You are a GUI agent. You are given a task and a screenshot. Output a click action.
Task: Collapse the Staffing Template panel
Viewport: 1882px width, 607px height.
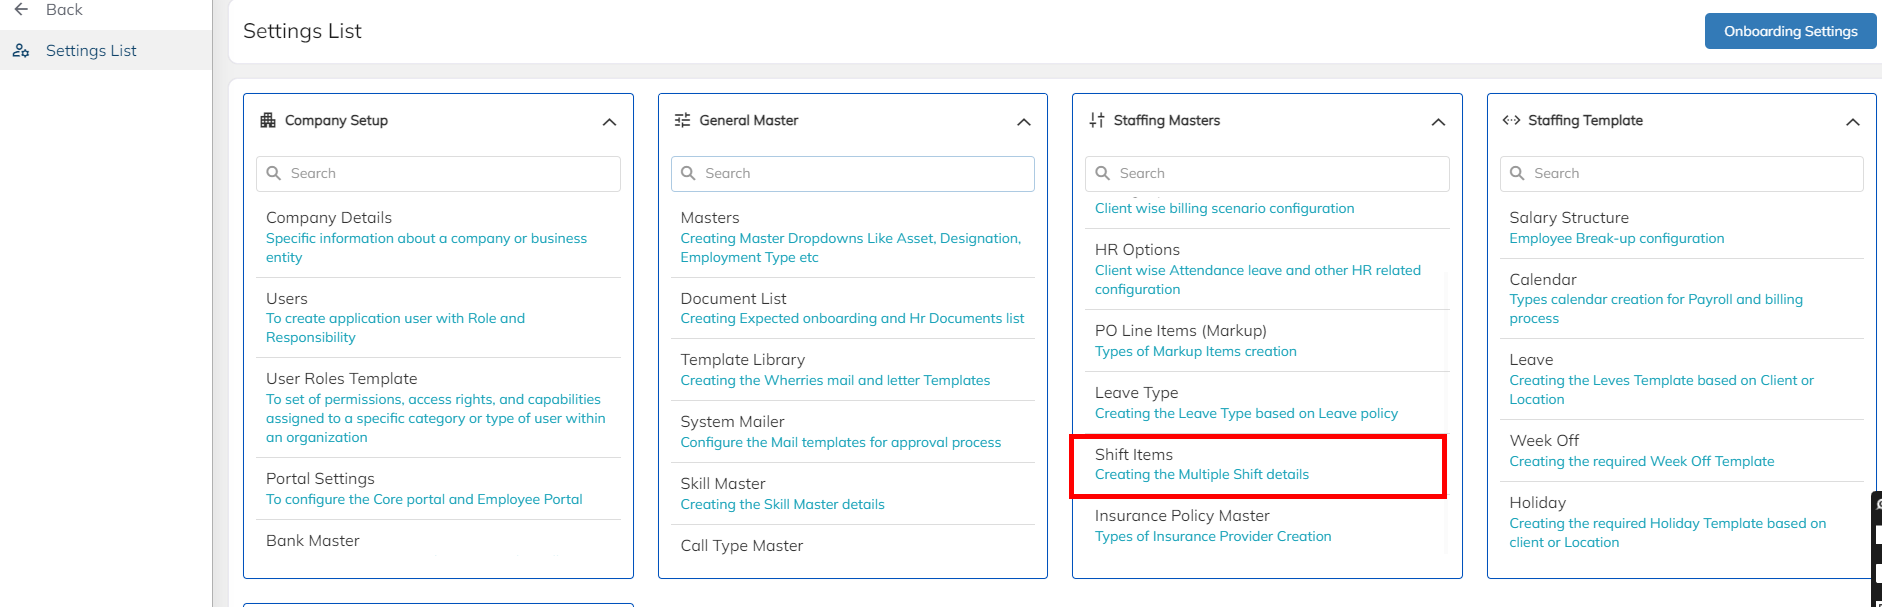(x=1853, y=122)
